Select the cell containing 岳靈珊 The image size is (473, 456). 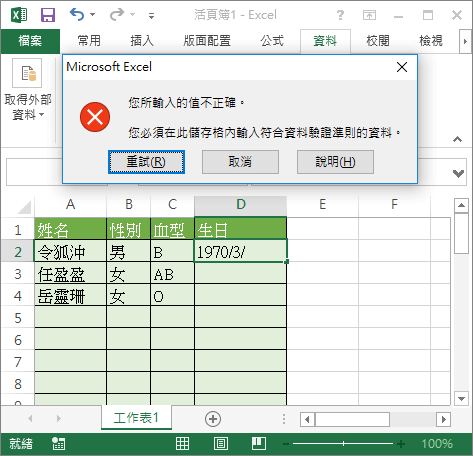click(70, 296)
